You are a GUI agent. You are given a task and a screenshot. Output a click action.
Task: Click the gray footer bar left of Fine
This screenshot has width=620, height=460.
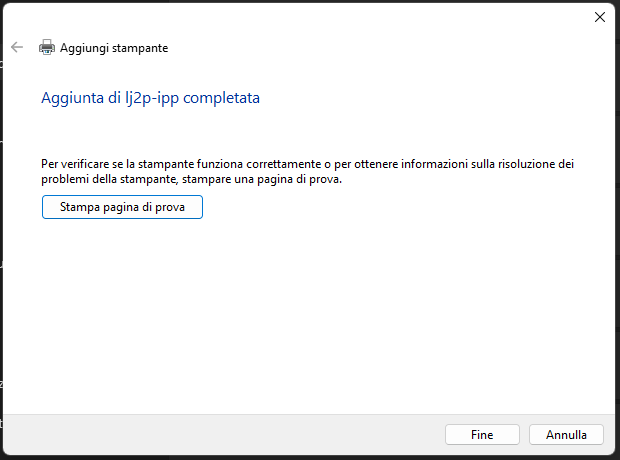221,435
